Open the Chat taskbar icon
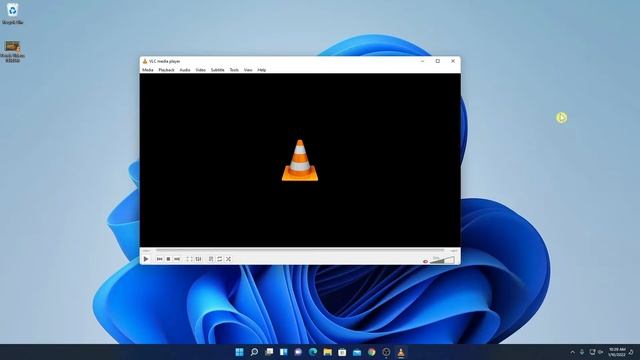Viewport: 640px width, 360px height. [x=298, y=352]
